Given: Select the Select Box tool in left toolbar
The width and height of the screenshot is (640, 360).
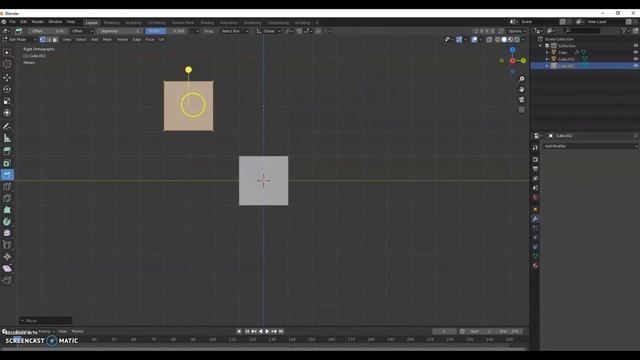Looking at the screenshot, I should click(7, 53).
